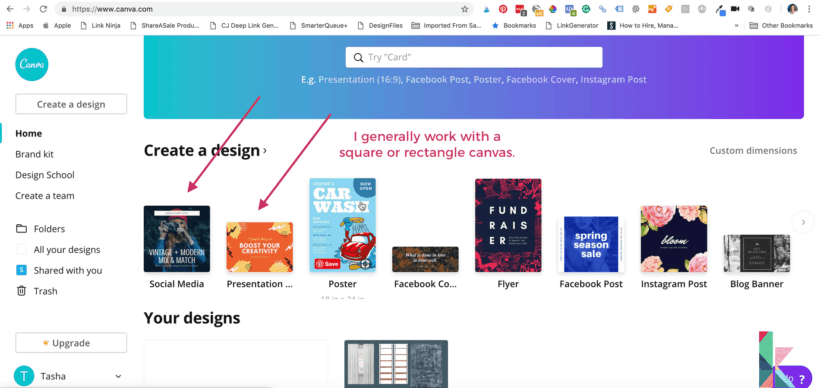
Task: Open the Chrome three-dot menu
Action: 809,9
